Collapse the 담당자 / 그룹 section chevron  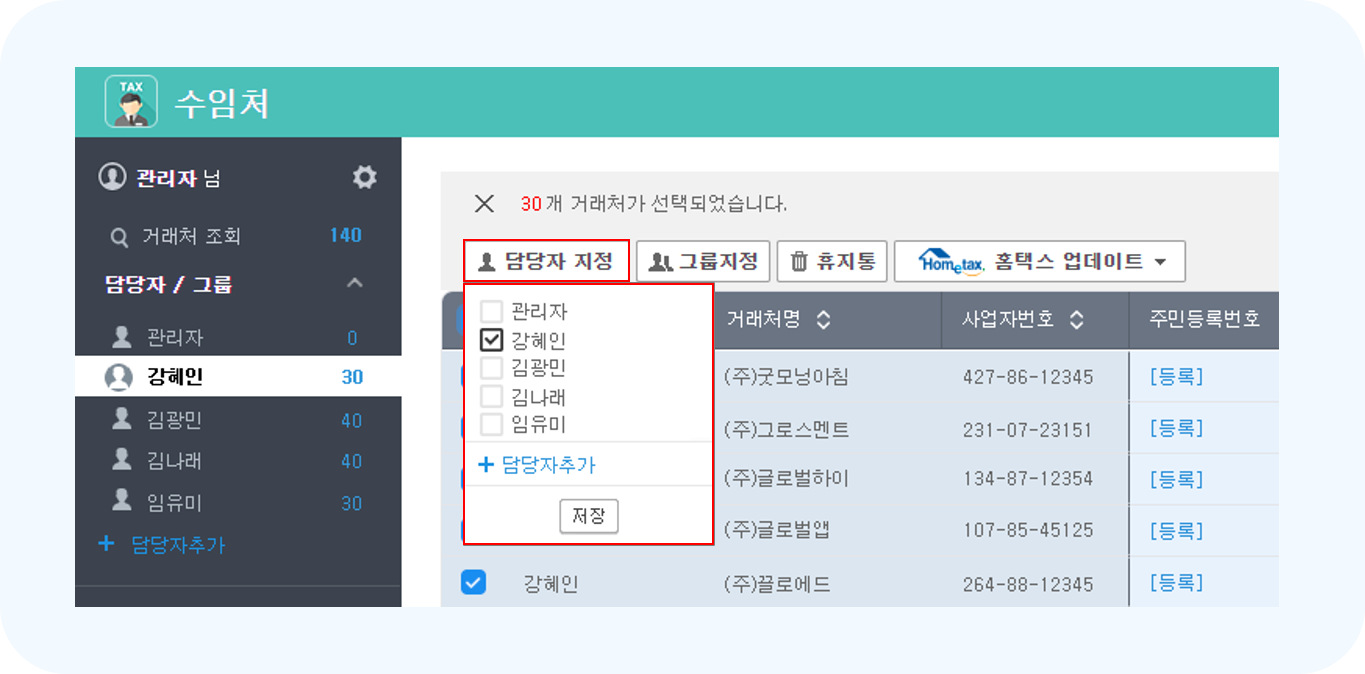click(x=354, y=284)
